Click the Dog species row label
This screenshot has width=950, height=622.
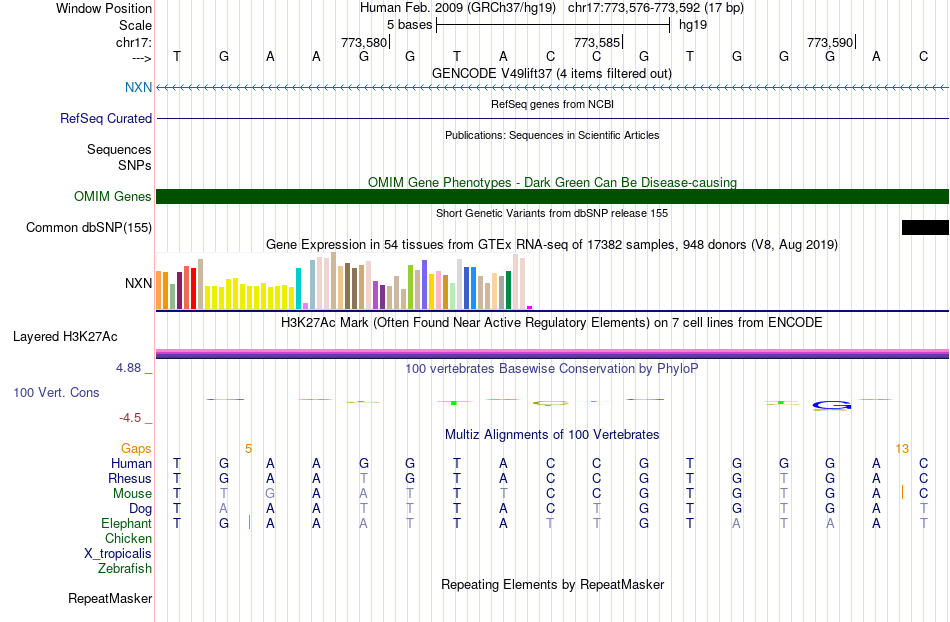[x=140, y=509]
